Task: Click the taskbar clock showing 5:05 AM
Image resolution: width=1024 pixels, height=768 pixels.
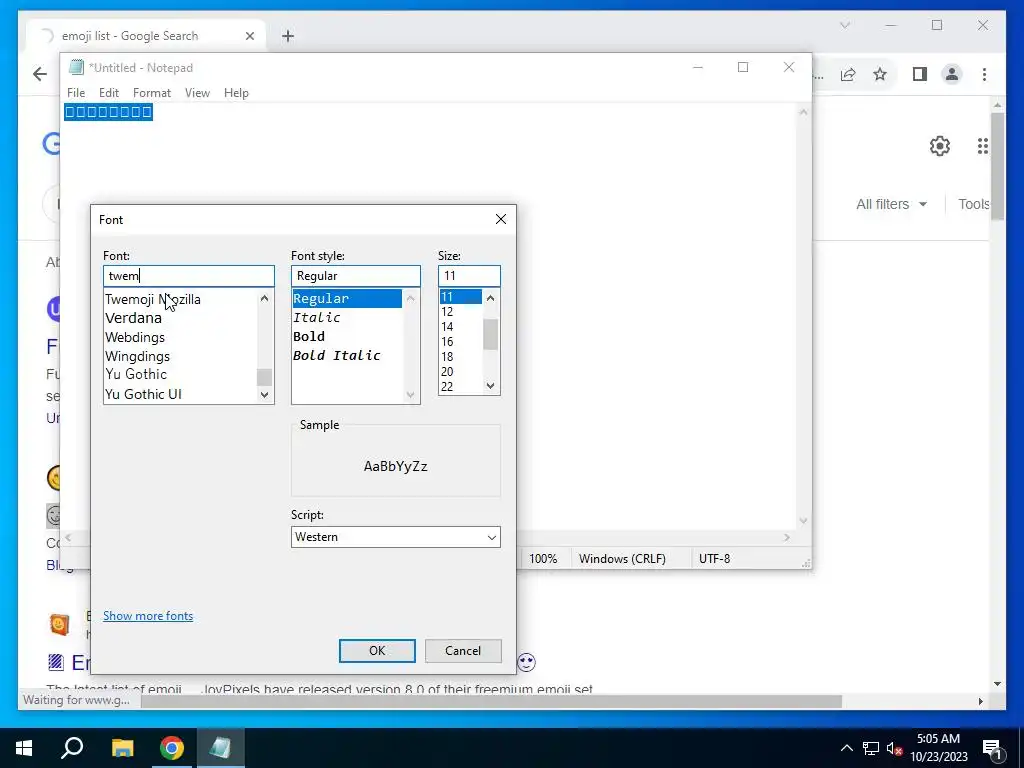Action: coord(939,748)
